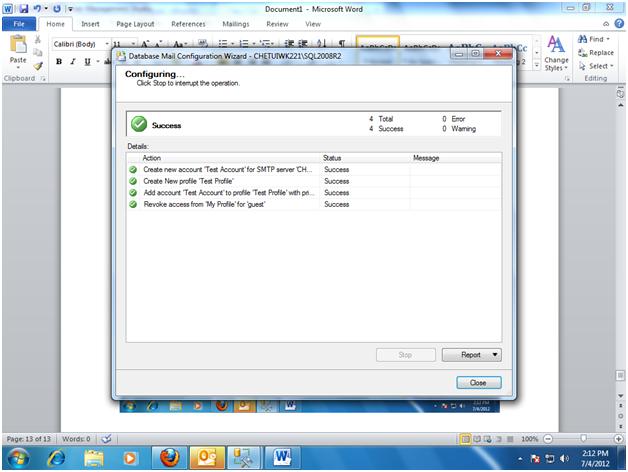Click the proofing check icon in status bar
This screenshot has width=628, height=472.
pyautogui.click(x=107, y=439)
